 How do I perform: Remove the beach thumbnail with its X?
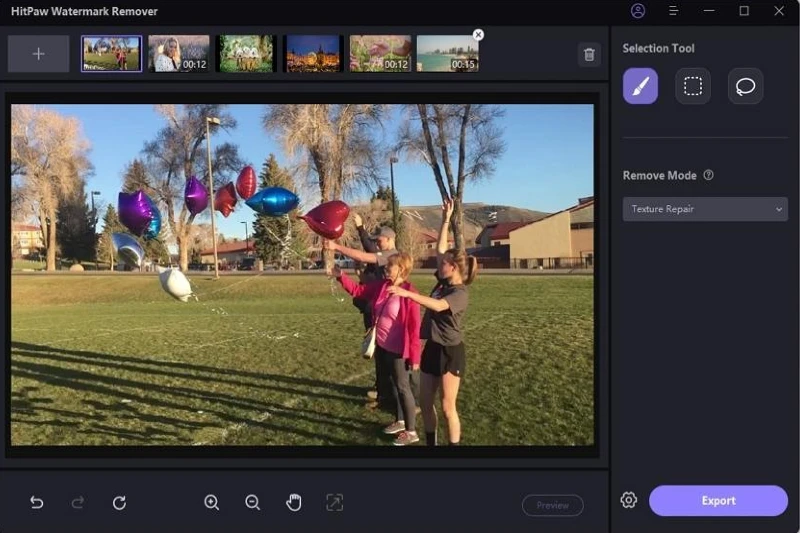pos(478,35)
